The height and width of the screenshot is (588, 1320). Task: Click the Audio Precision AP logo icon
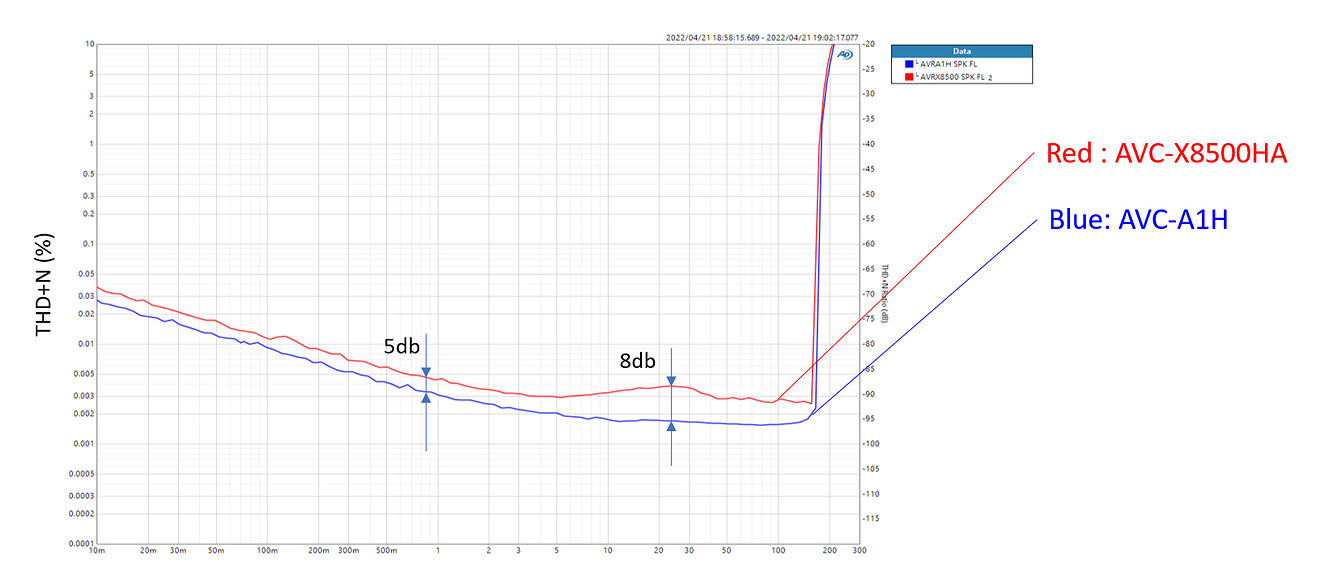click(845, 55)
